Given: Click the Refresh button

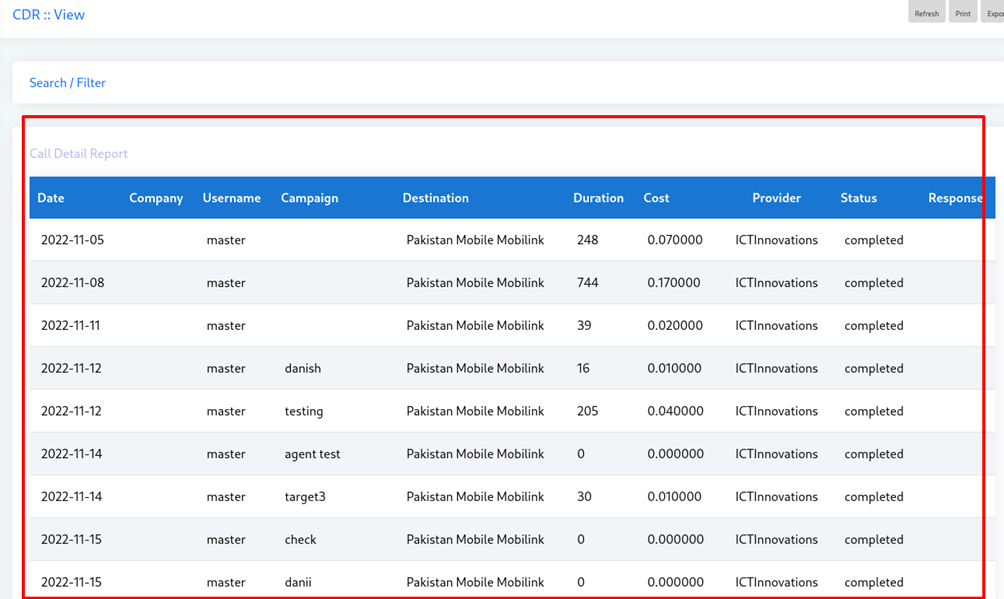Looking at the screenshot, I should tap(927, 12).
